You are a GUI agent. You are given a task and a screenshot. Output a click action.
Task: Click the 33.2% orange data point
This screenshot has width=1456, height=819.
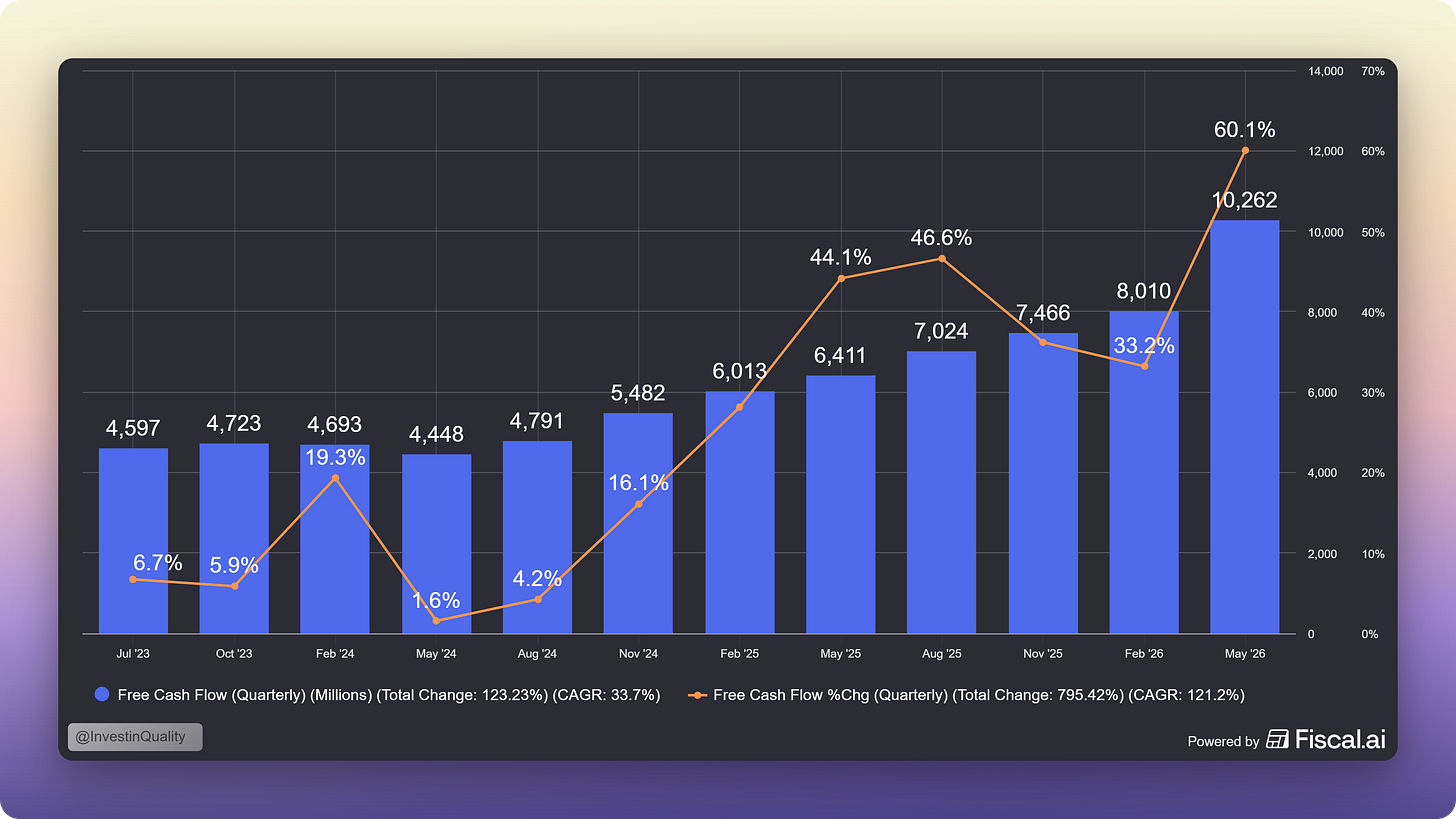(1144, 366)
